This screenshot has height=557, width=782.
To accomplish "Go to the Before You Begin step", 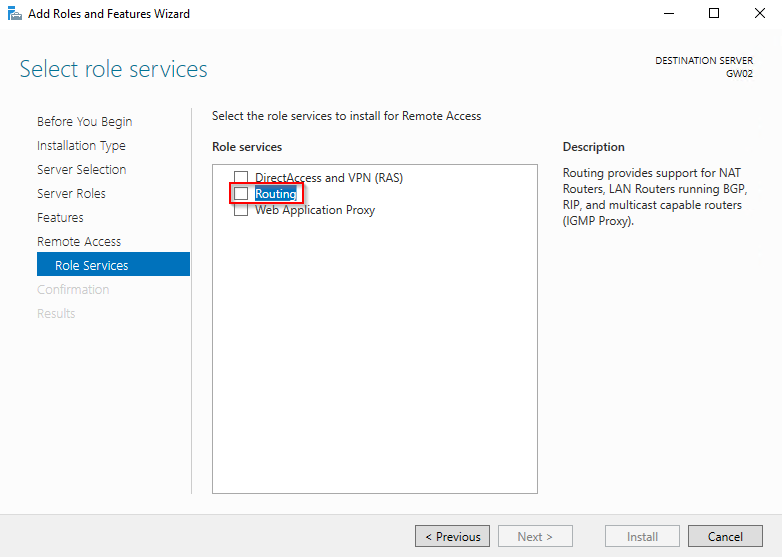I will [84, 122].
